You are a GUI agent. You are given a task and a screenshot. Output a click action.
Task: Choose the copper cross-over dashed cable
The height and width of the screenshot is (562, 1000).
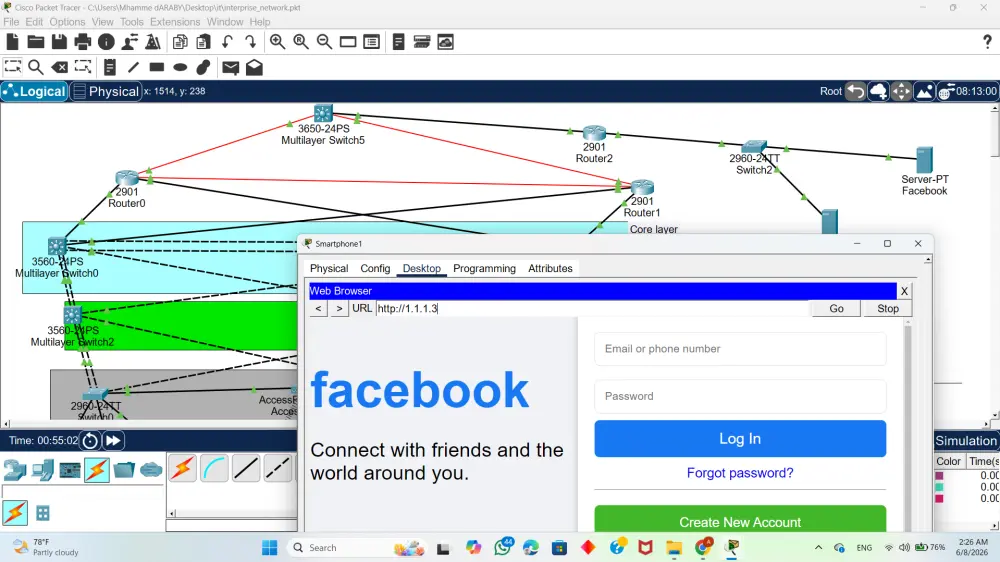point(278,469)
